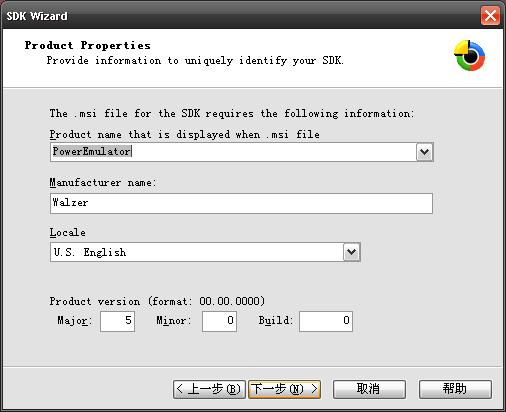Image resolution: width=506 pixels, height=412 pixels.
Task: Close the SDK Wizard window
Action: click(490, 16)
